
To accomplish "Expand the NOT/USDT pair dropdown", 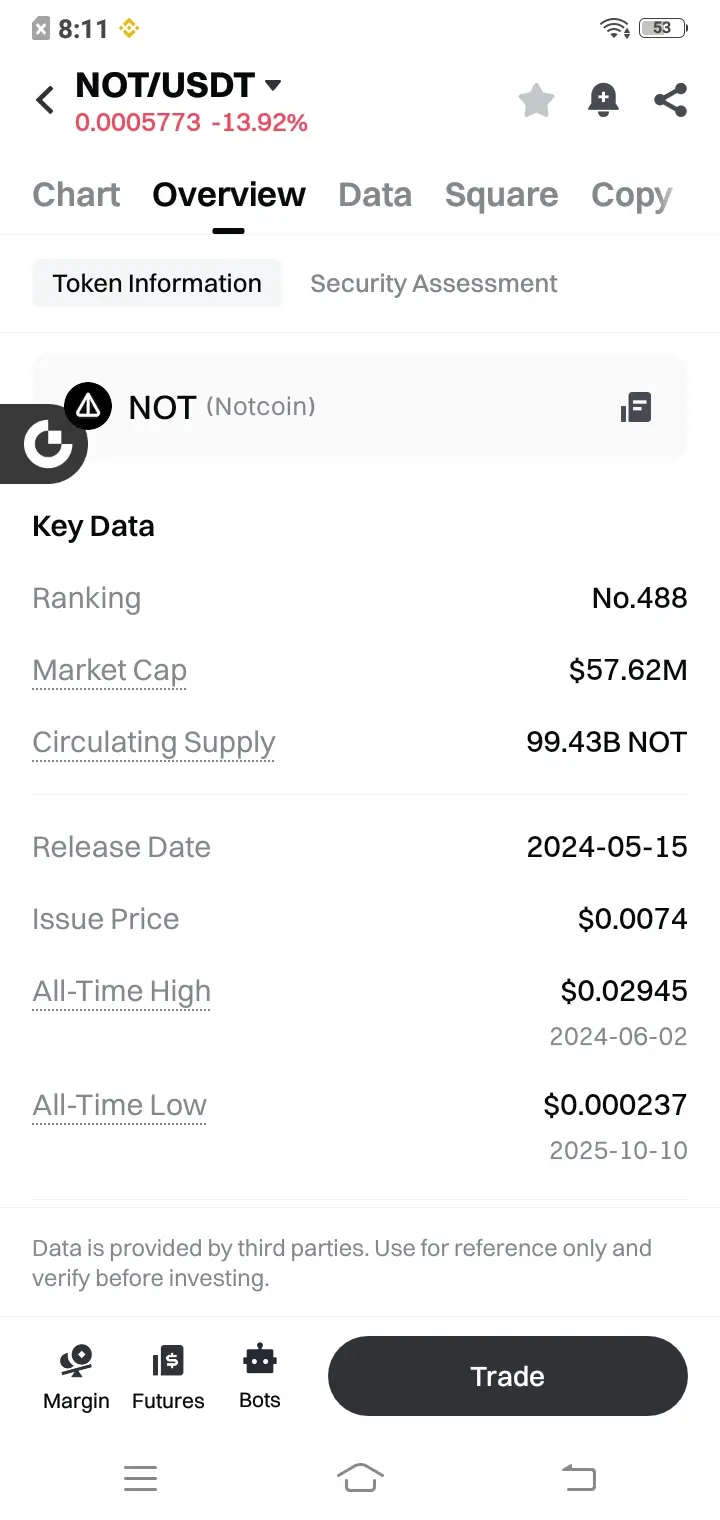I will [272, 86].
